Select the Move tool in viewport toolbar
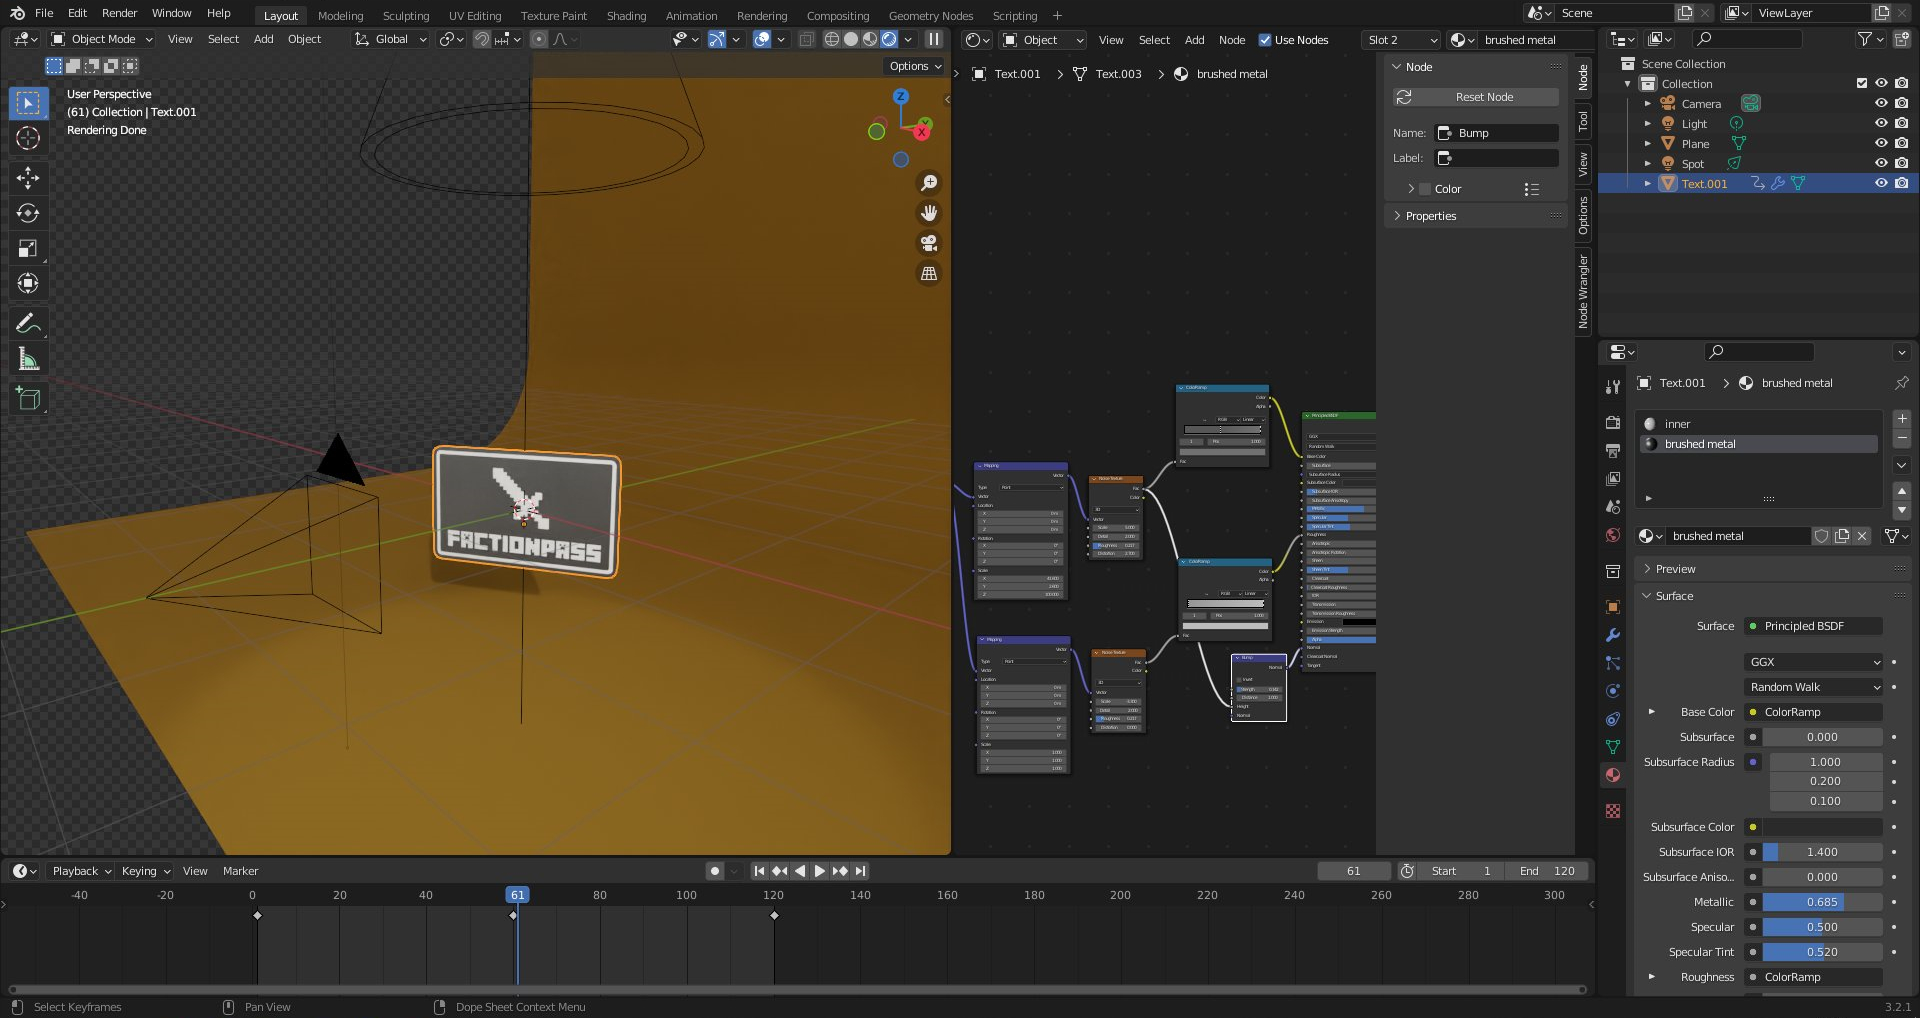The image size is (1920, 1018). pos(28,178)
